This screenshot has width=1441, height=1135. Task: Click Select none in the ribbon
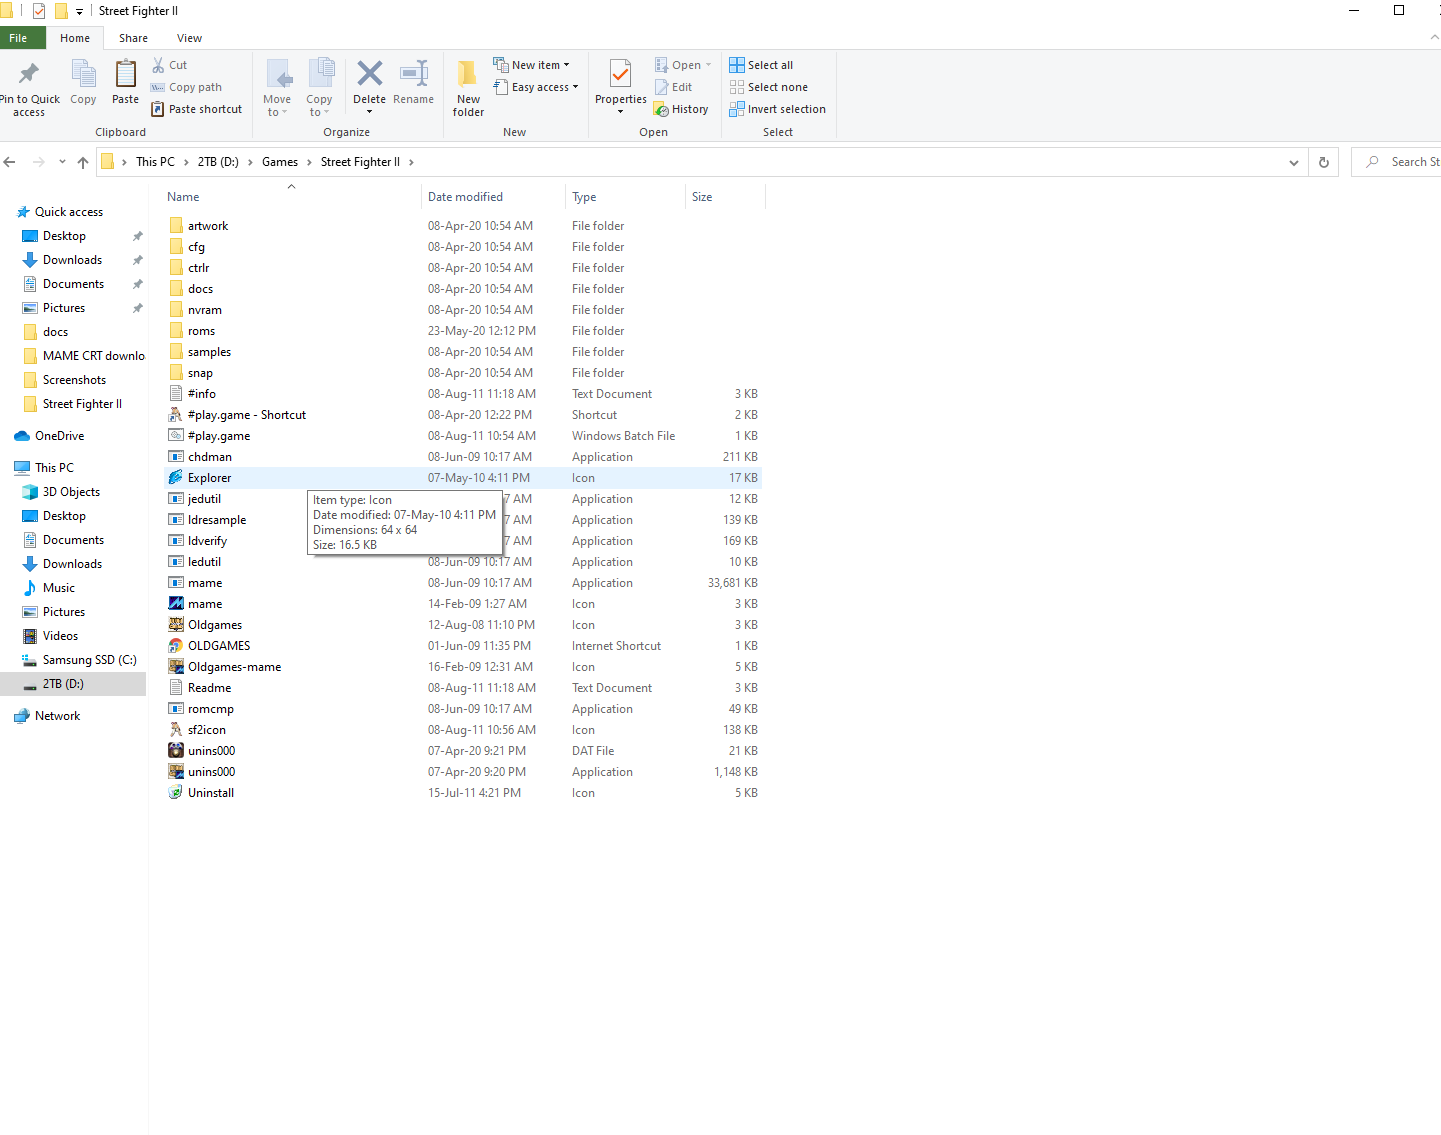pos(768,87)
